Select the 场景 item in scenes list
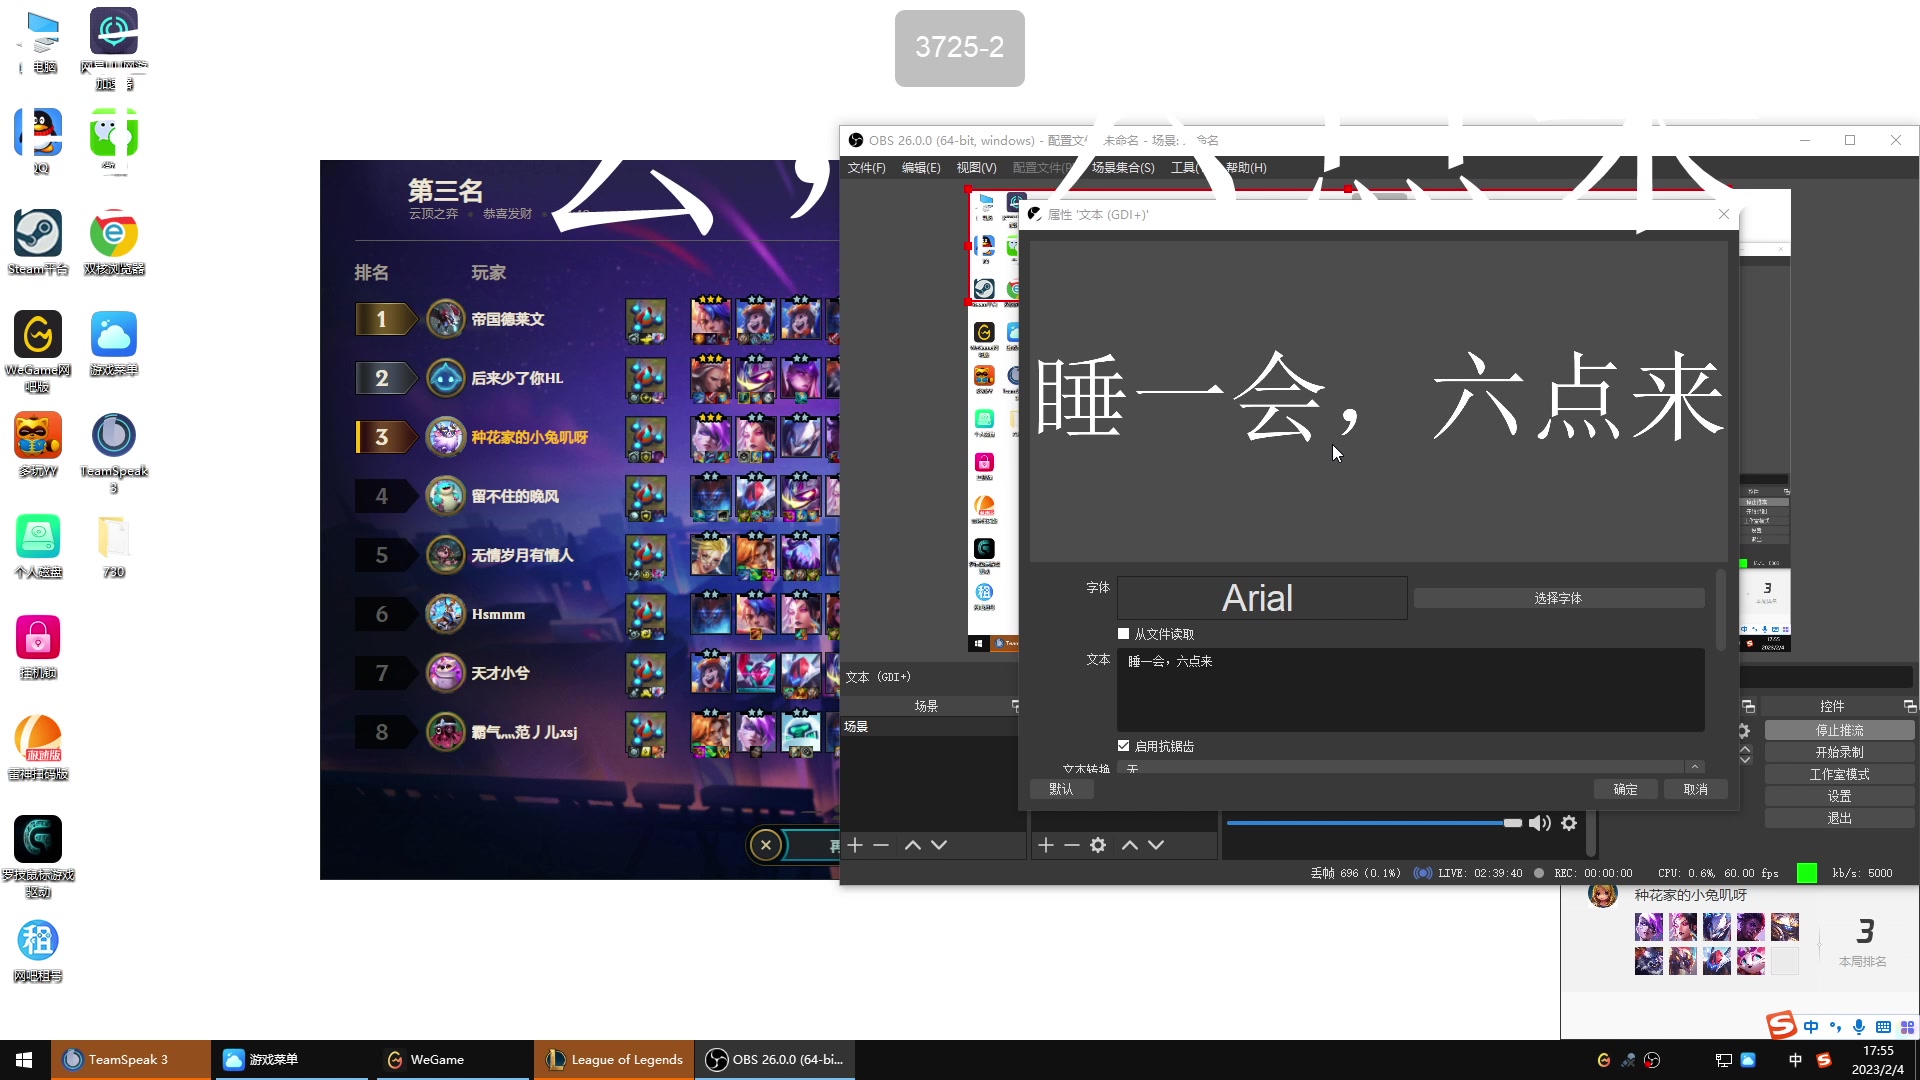 tap(929, 727)
